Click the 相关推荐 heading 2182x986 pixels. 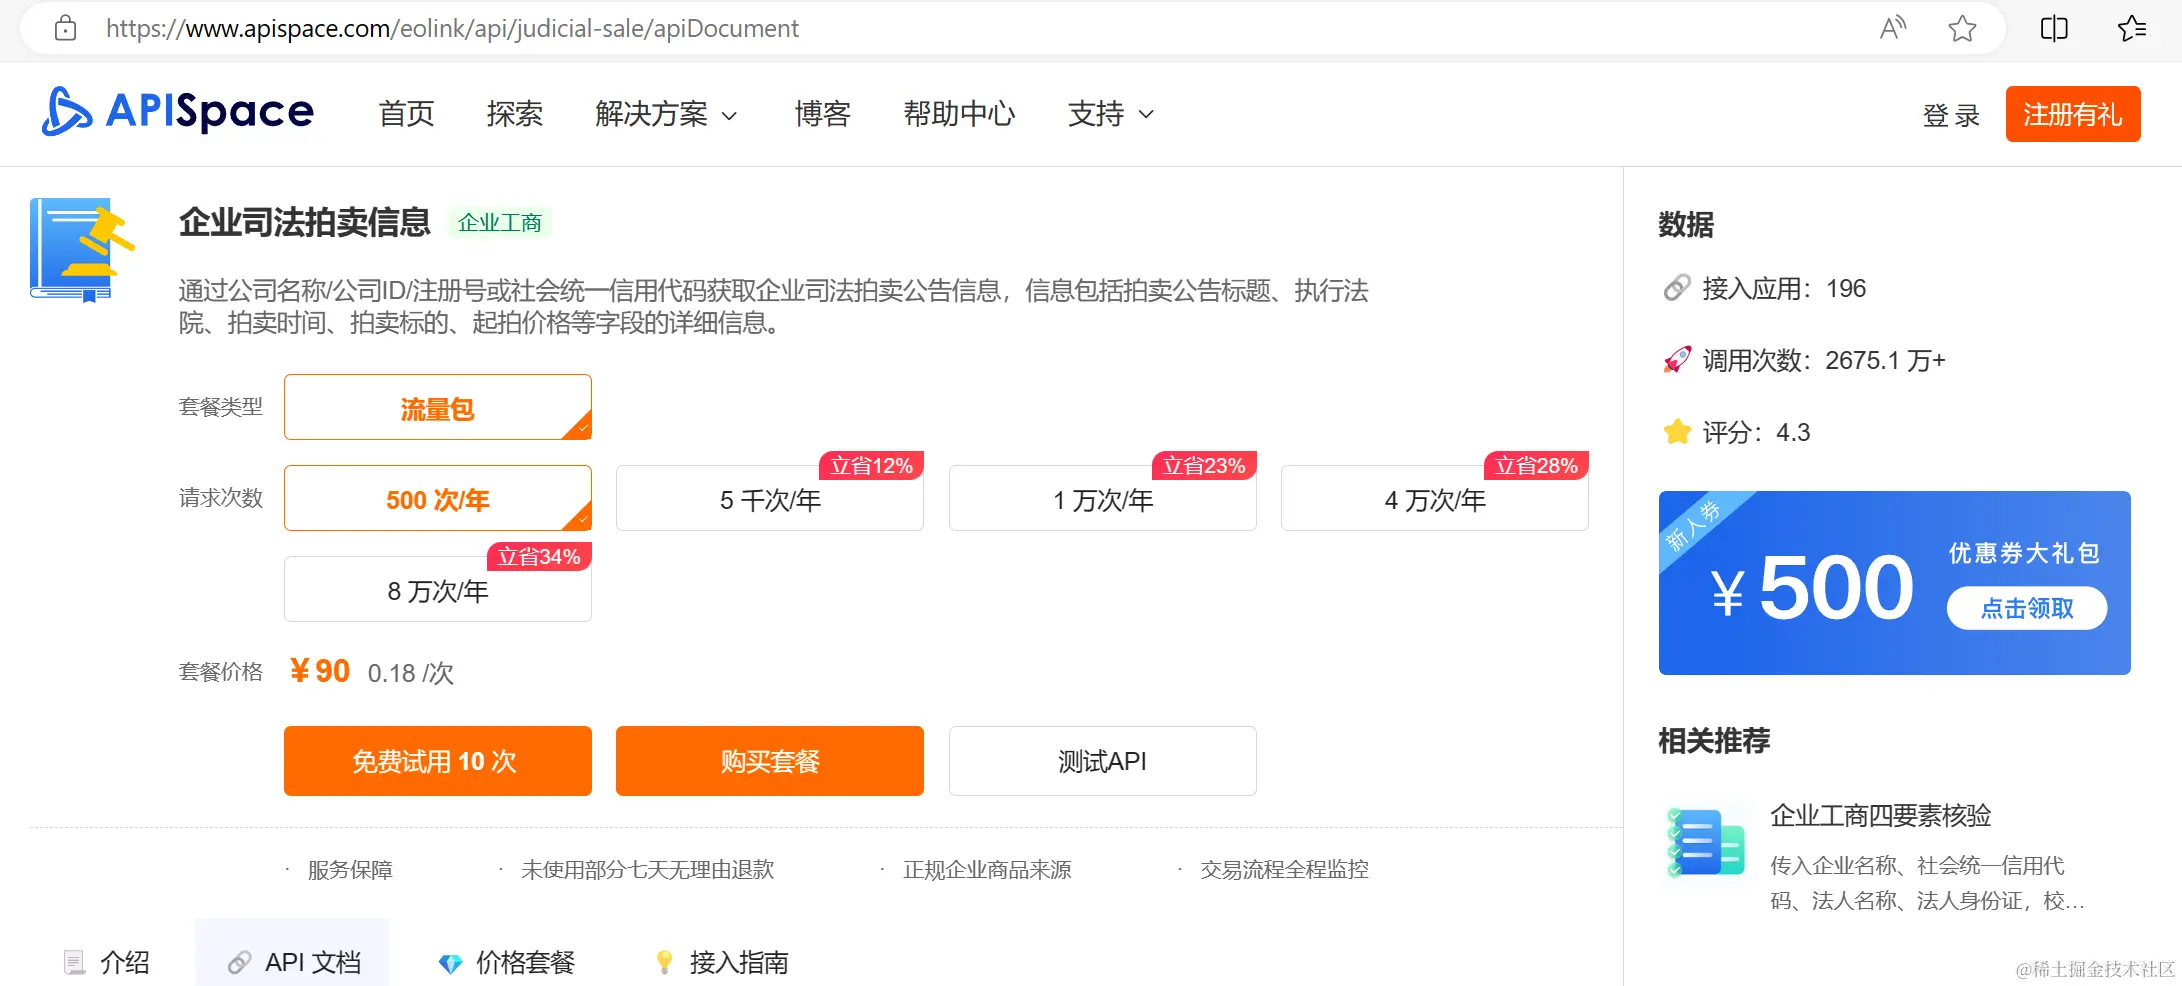[x=1714, y=740]
